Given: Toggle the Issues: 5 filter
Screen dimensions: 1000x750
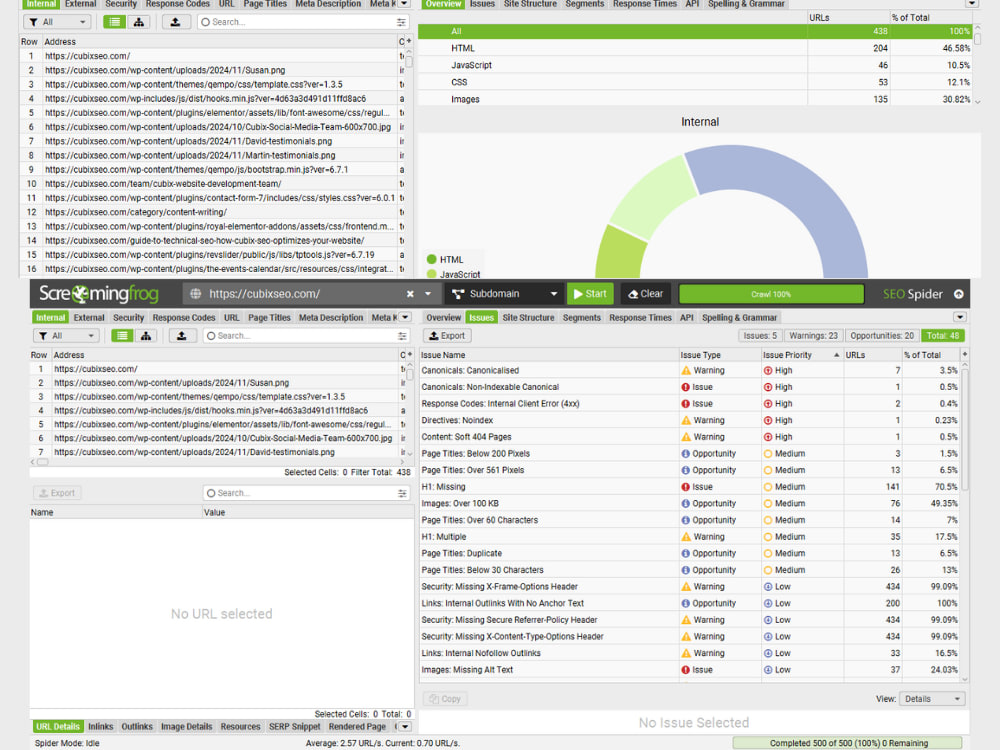Looking at the screenshot, I should click(x=760, y=335).
